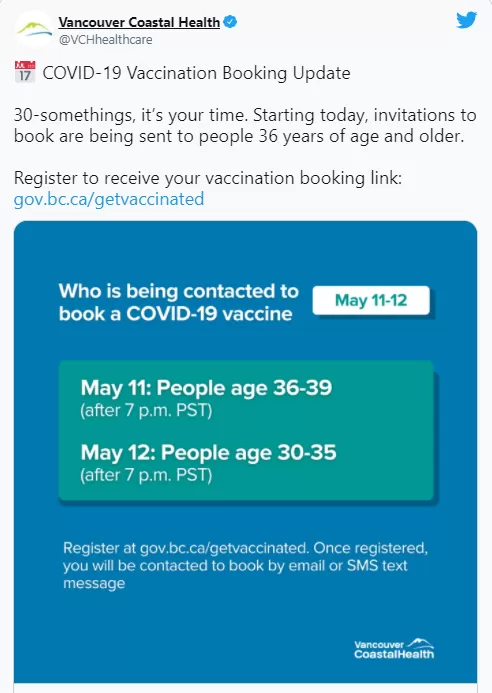492x693 pixels.
Task: Click the May 11-12 date badge
Action: click(371, 301)
